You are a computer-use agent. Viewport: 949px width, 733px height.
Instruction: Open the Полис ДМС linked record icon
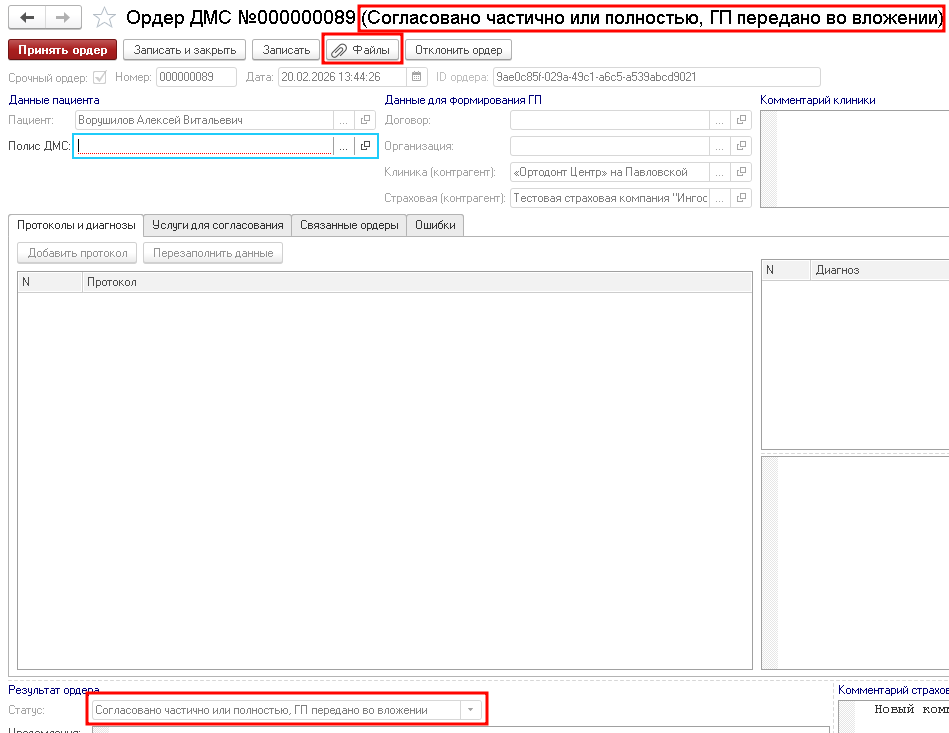pos(365,146)
